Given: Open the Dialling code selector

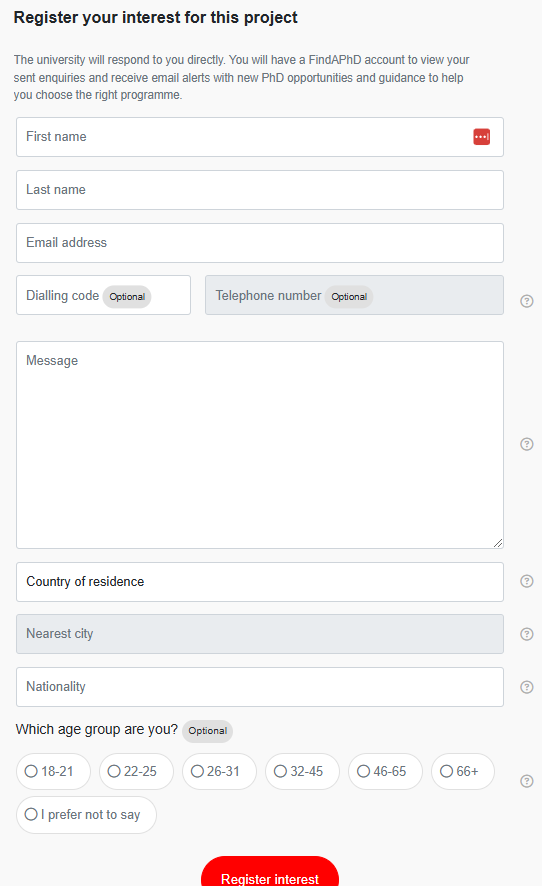Looking at the screenshot, I should (x=103, y=295).
